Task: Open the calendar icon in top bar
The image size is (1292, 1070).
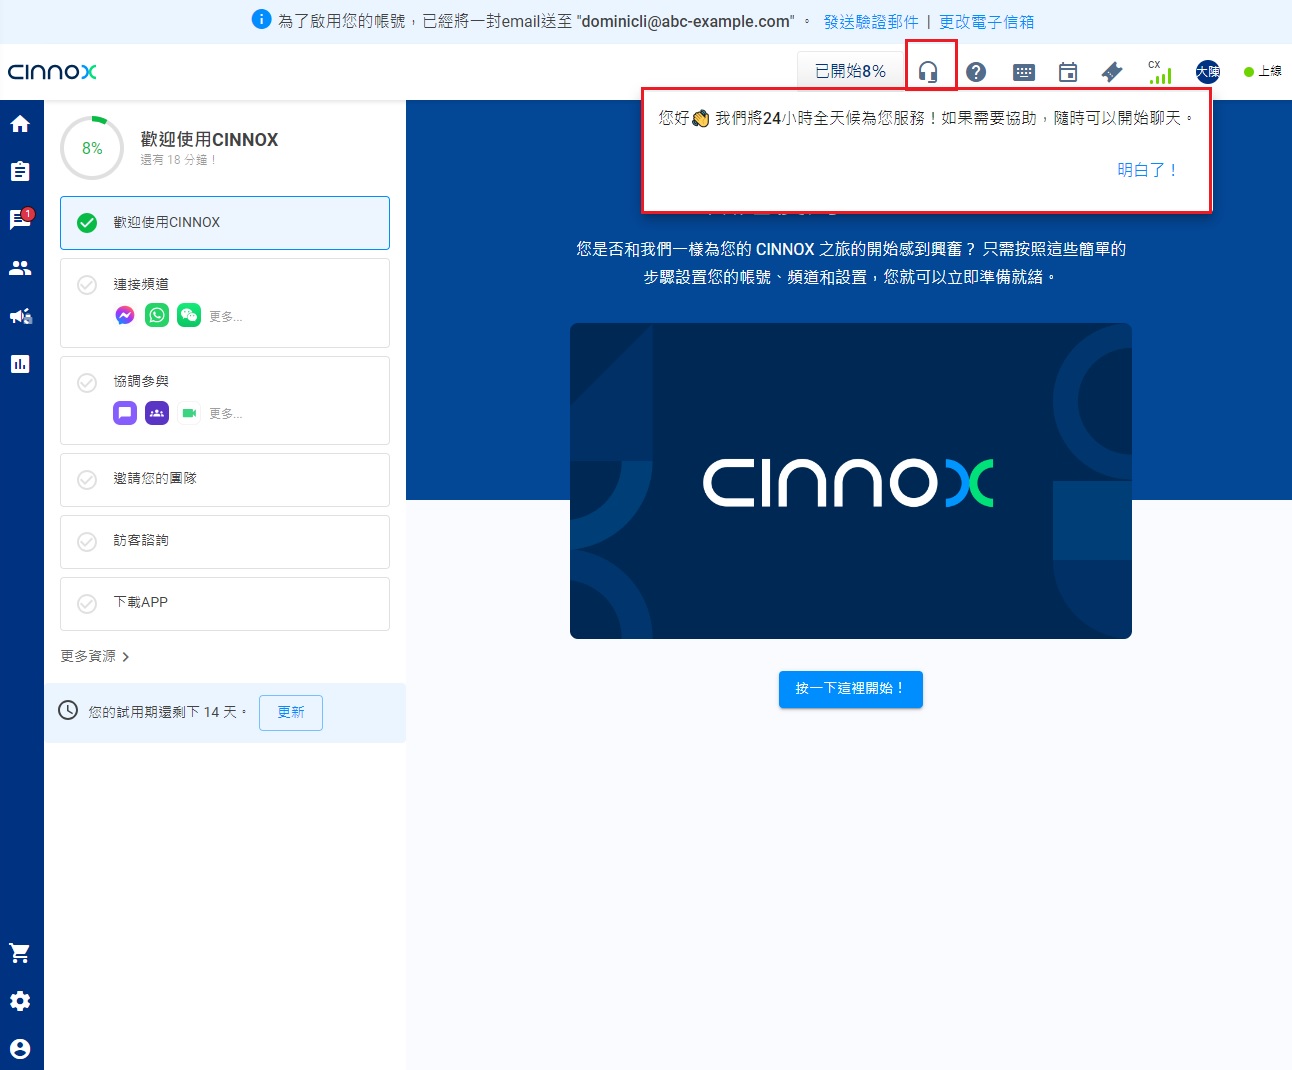Action: pos(1068,72)
